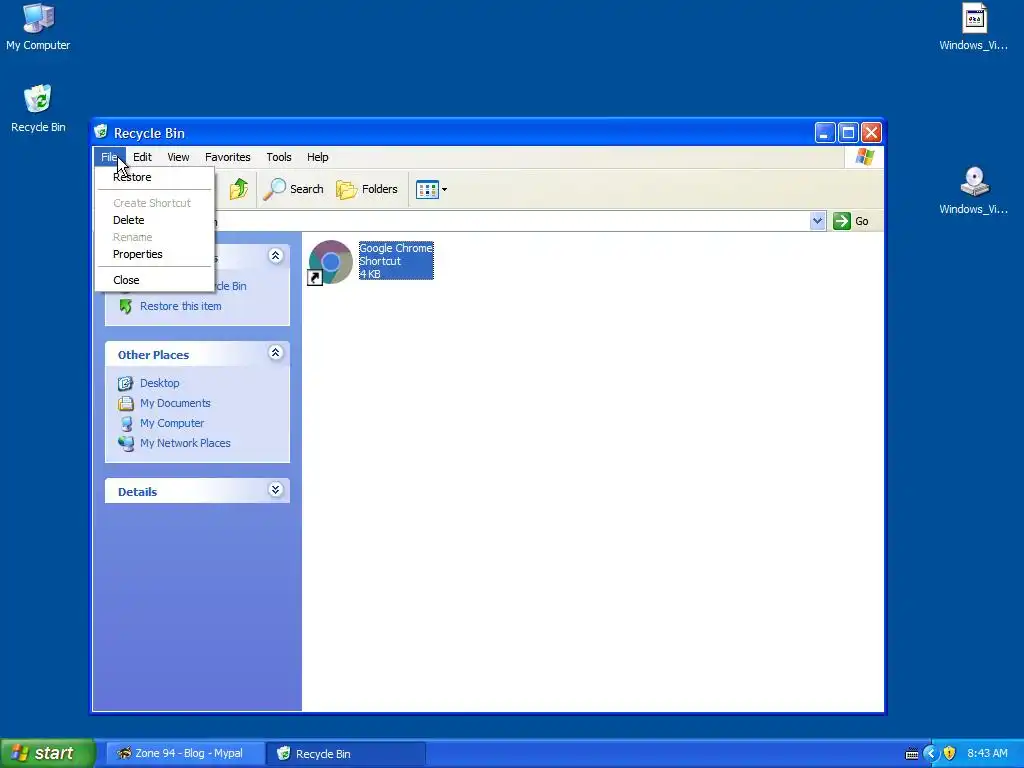Click the Up folder toolbar icon
Image resolution: width=1024 pixels, height=768 pixels.
[238, 189]
